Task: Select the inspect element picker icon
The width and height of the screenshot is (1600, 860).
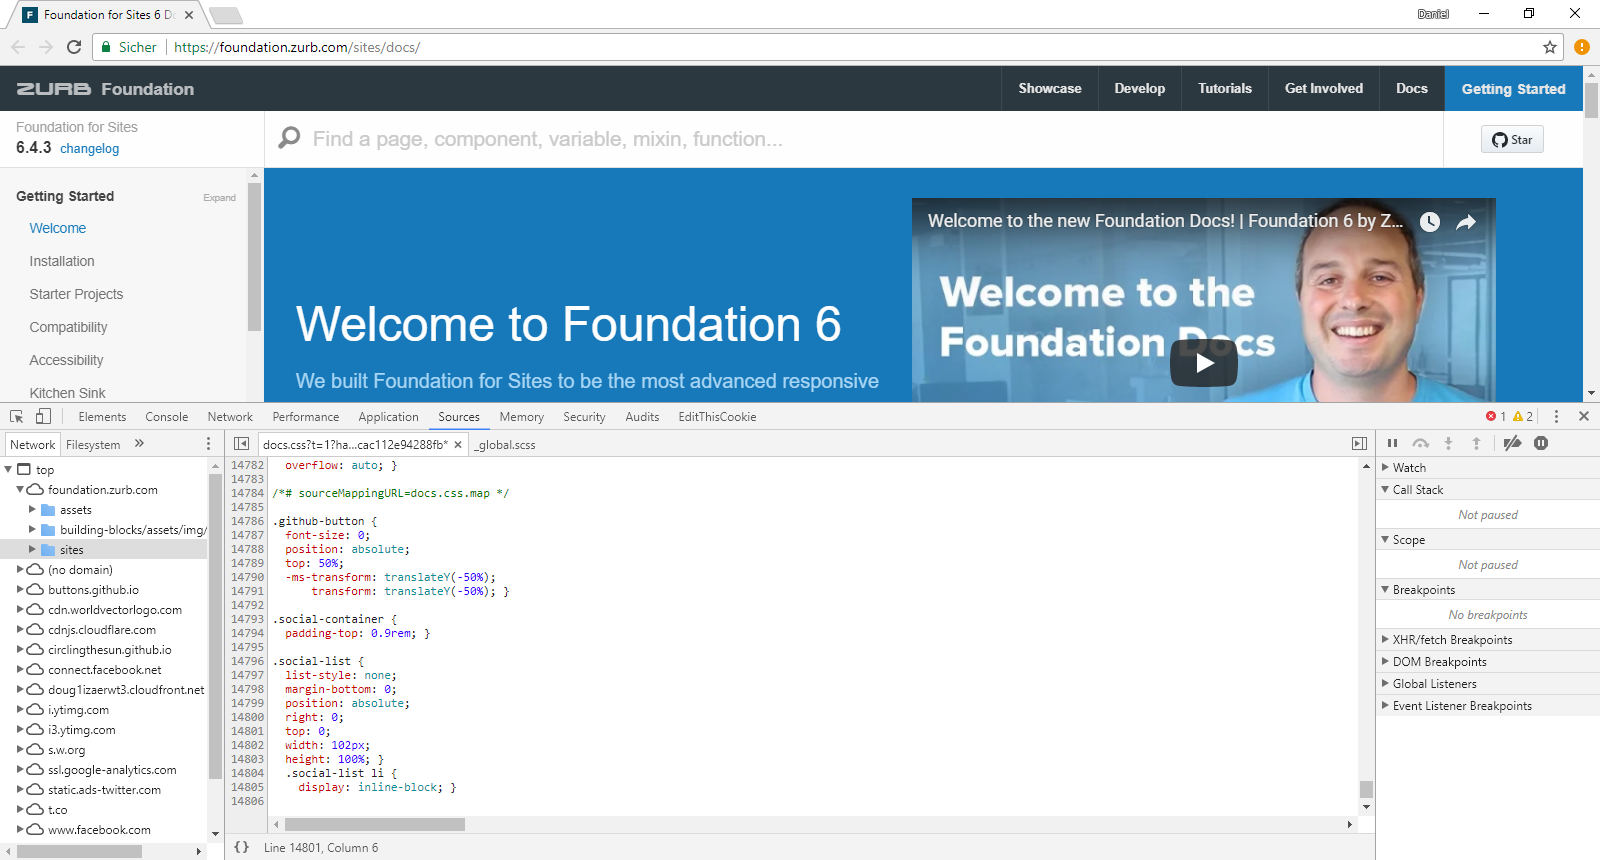Action: pos(17,417)
